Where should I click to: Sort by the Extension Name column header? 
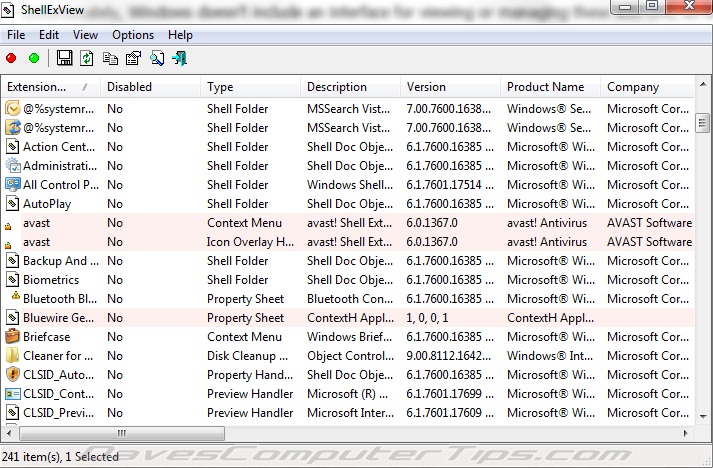50,87
